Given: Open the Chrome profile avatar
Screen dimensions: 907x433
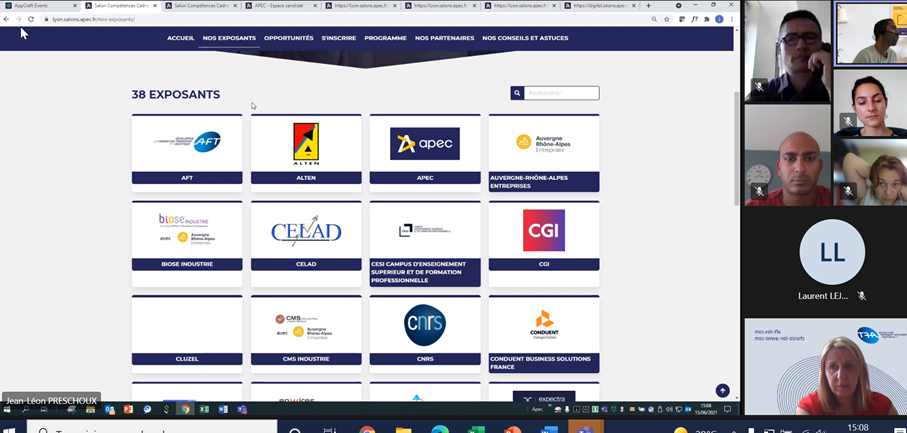Looking at the screenshot, I should click(x=719, y=19).
